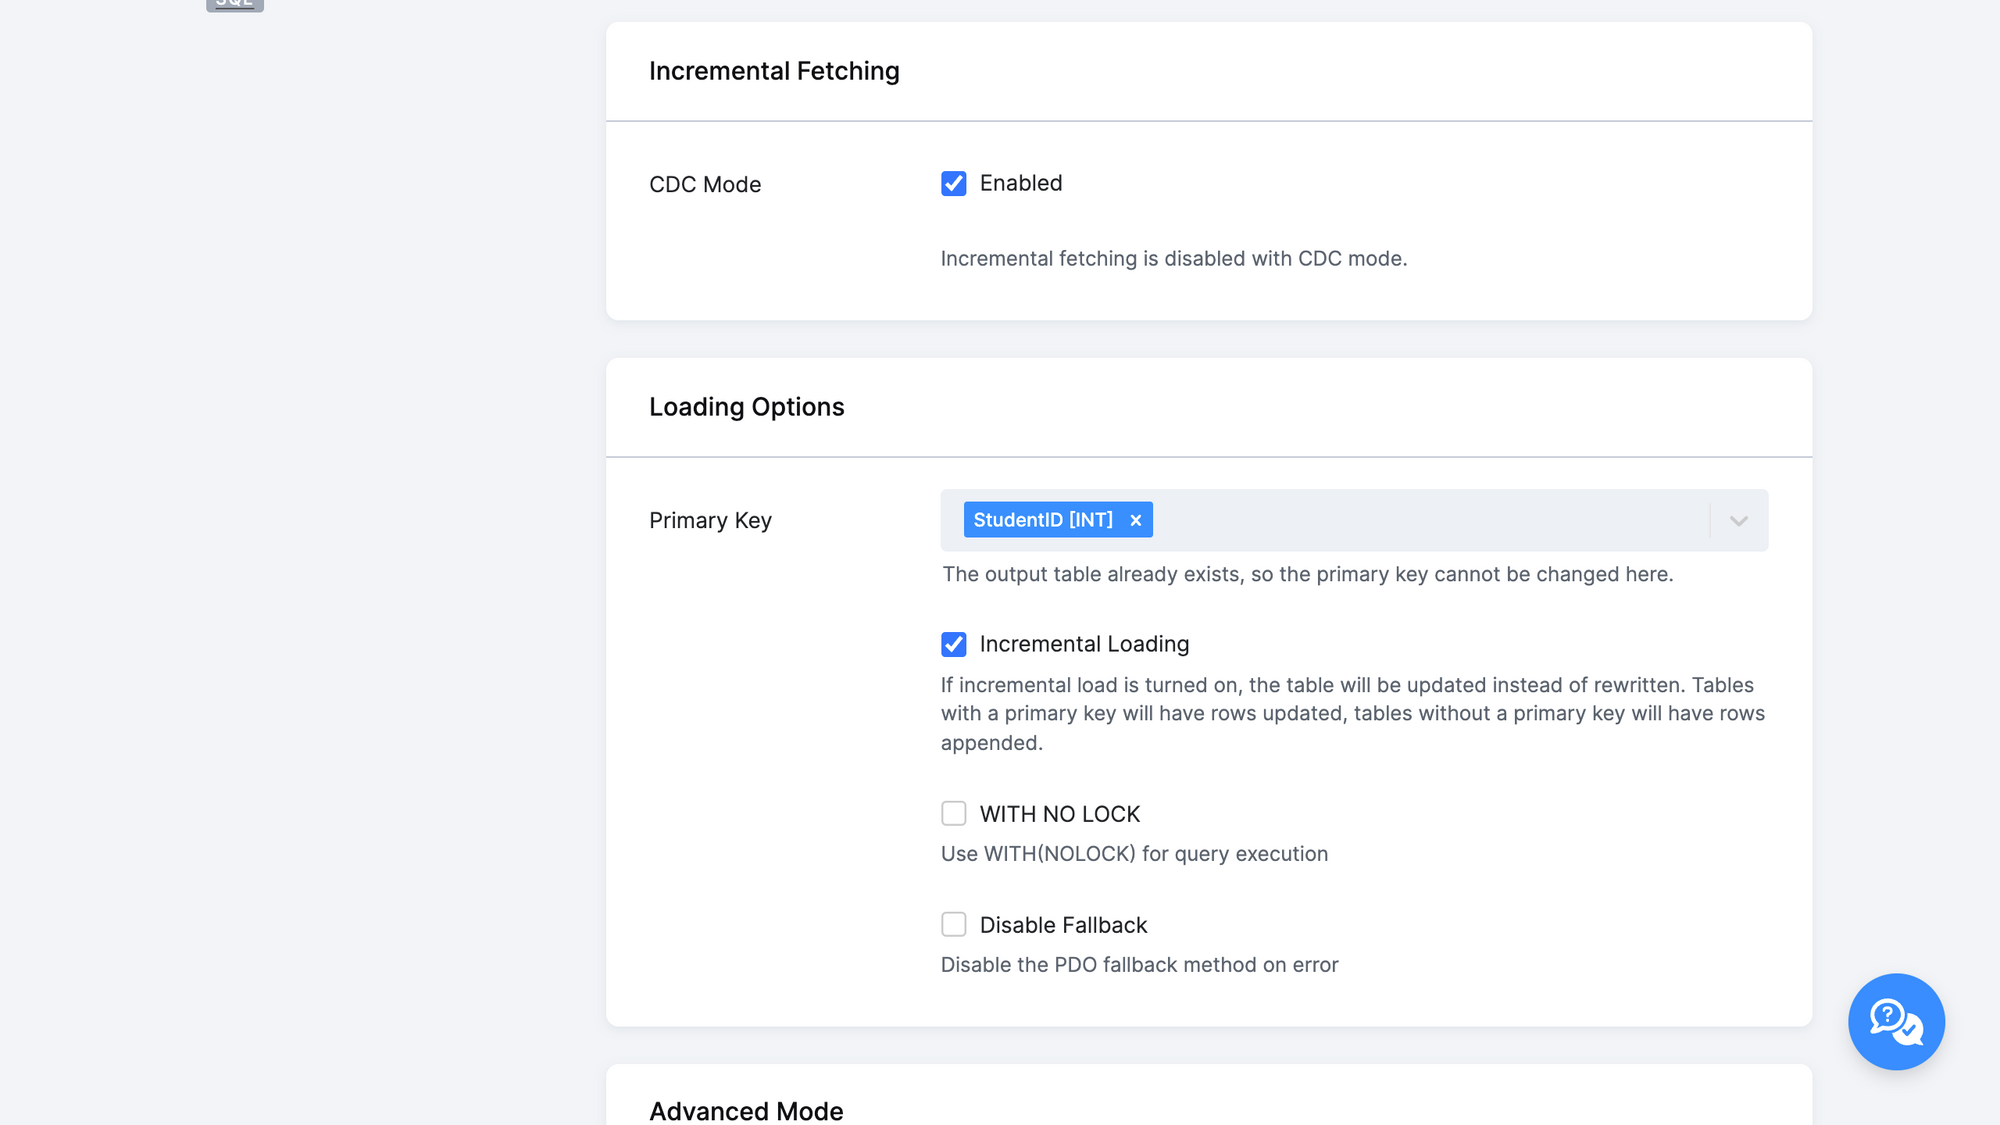
Task: Uncheck the CDC Mode Enabled checkbox
Action: [953, 183]
